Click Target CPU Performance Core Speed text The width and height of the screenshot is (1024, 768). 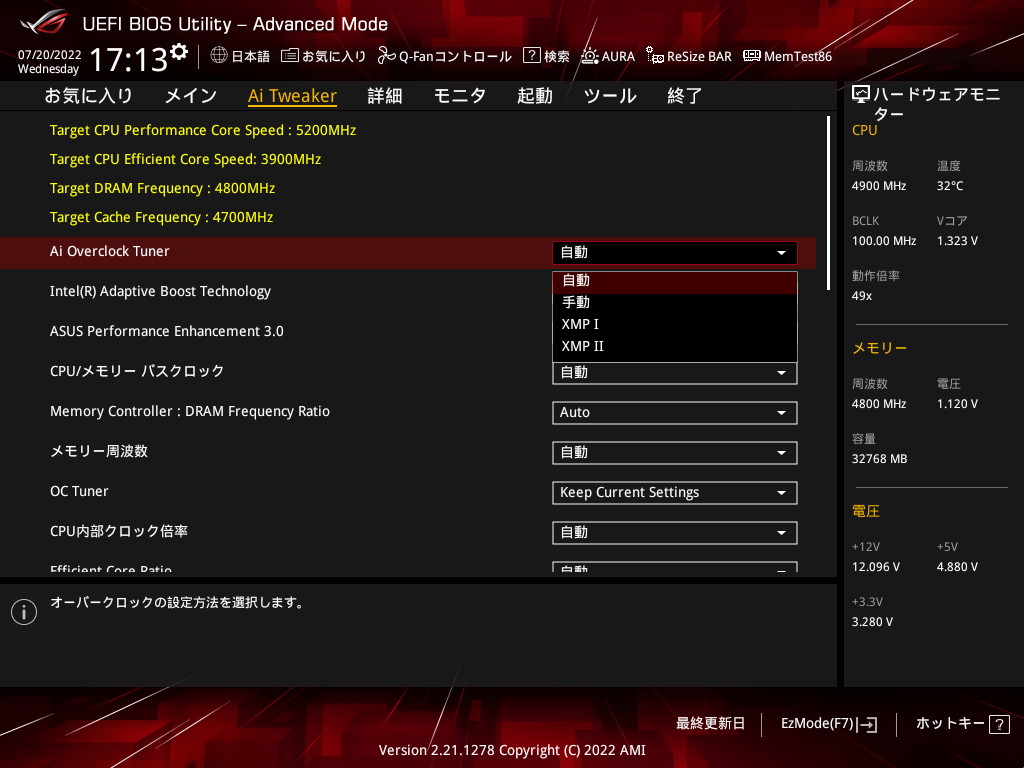(203, 130)
